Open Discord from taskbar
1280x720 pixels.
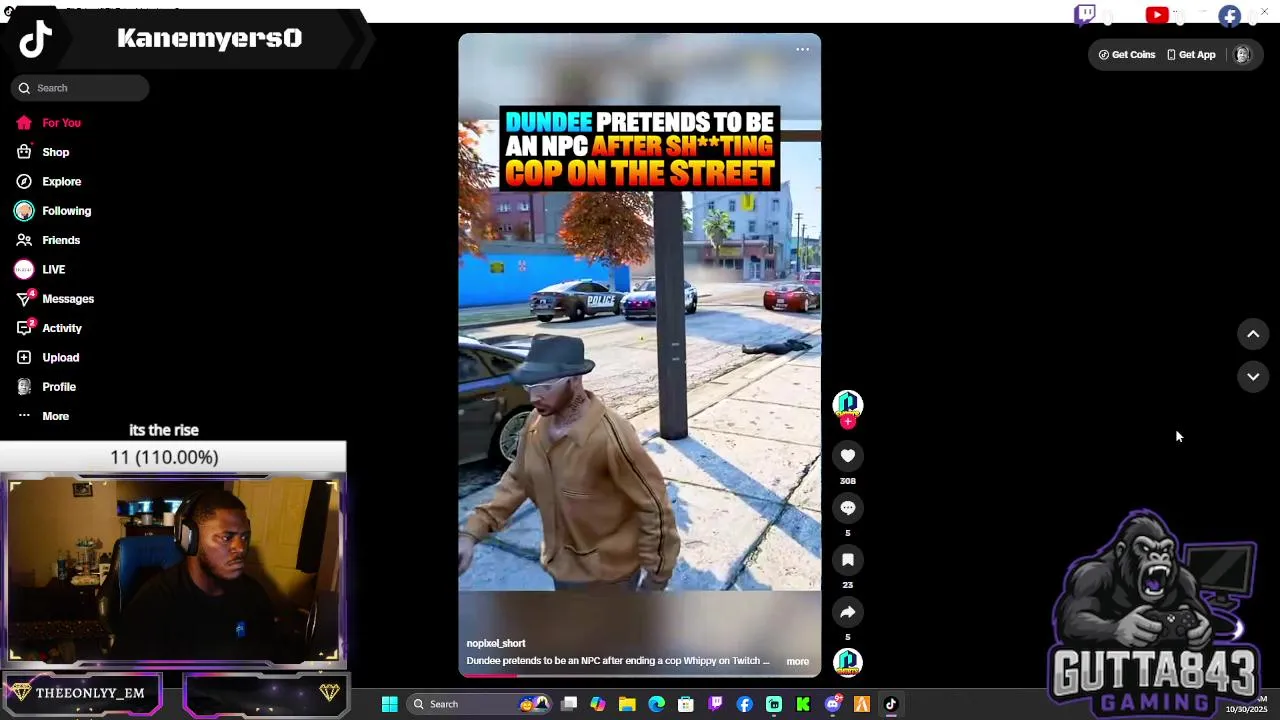tap(833, 704)
